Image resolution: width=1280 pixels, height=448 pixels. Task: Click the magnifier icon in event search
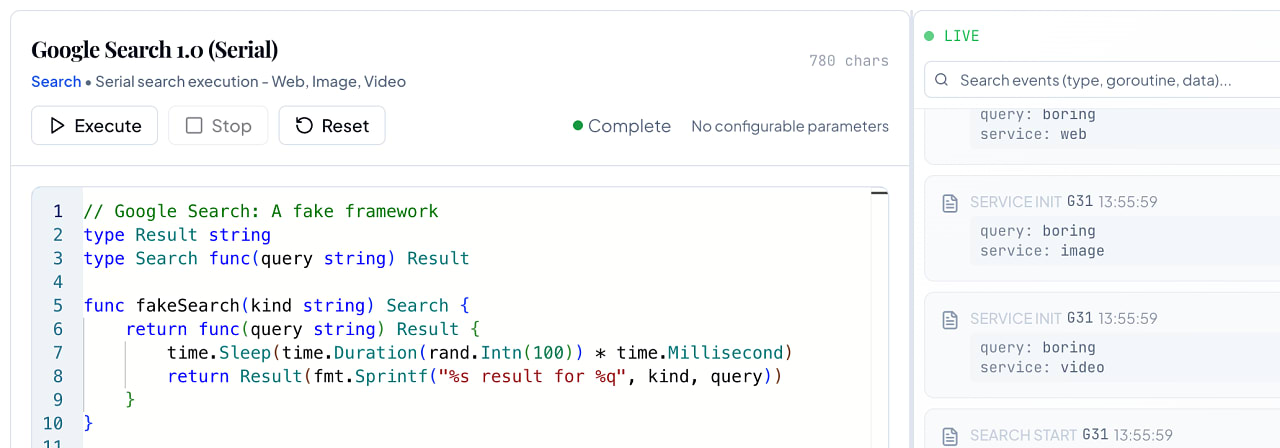942,80
